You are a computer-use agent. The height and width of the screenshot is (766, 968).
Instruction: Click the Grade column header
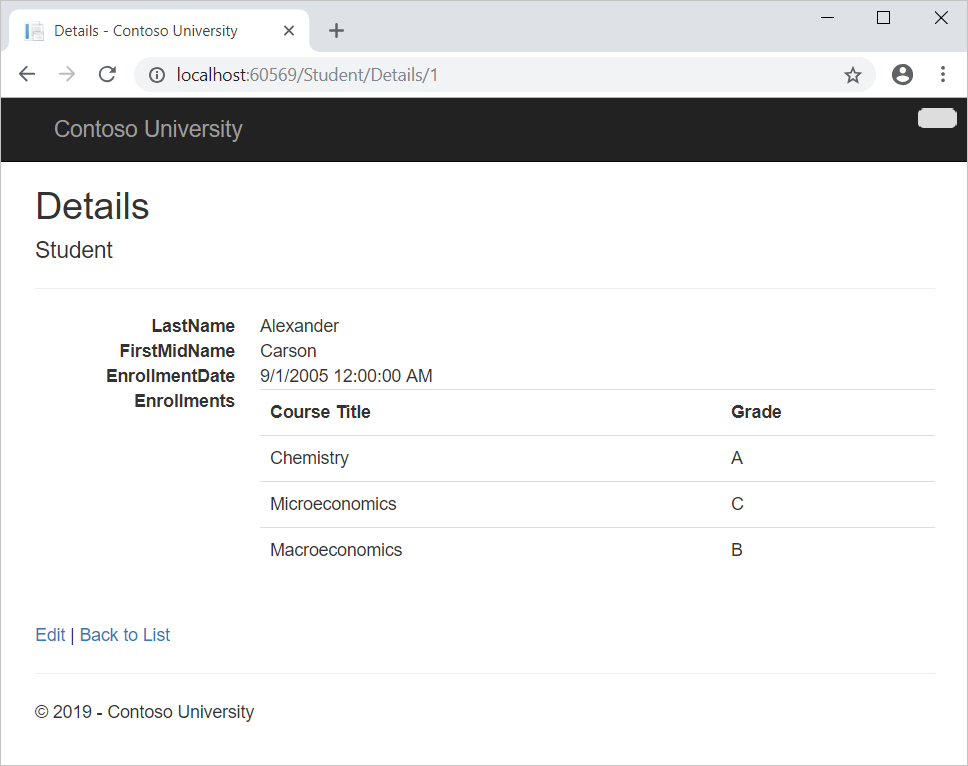pyautogui.click(x=756, y=411)
